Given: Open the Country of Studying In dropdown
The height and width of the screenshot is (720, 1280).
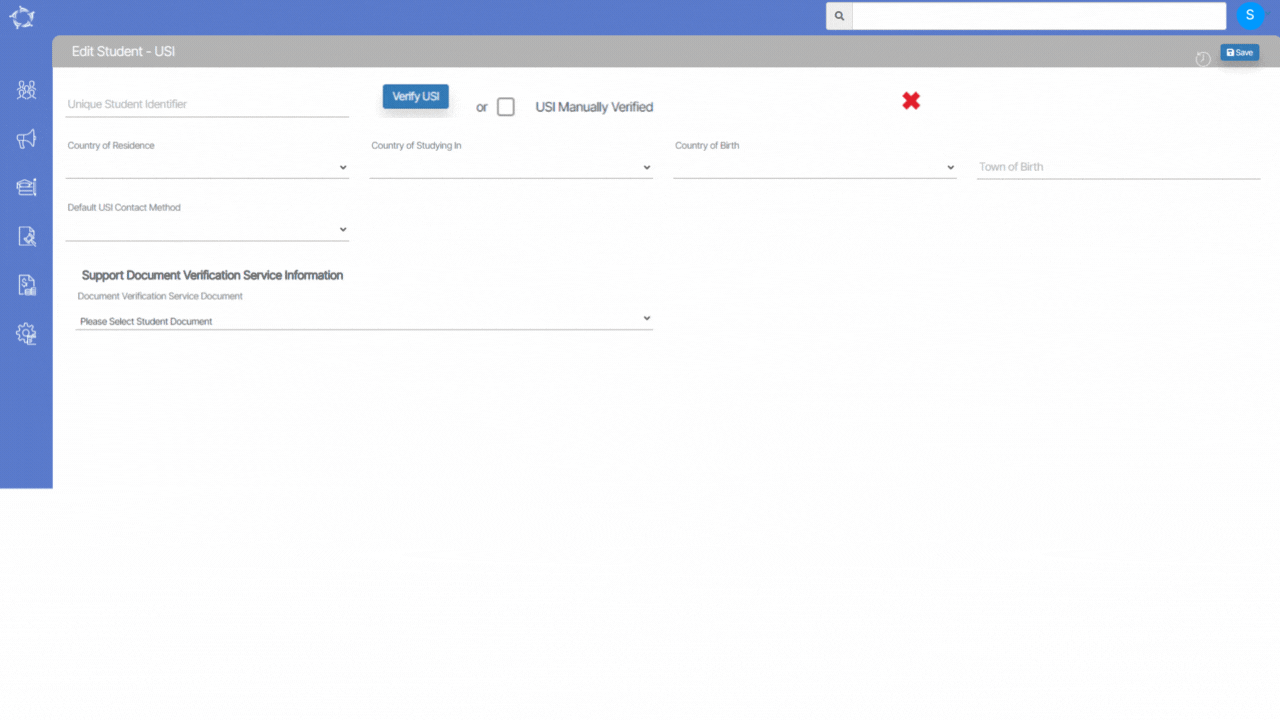Looking at the screenshot, I should pos(511,167).
